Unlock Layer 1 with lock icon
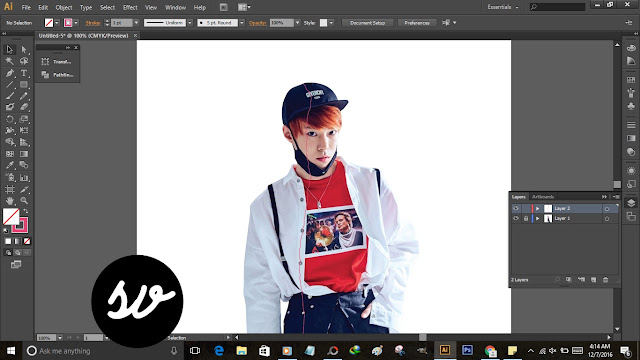Image resolution: width=640 pixels, height=360 pixels. pyautogui.click(x=526, y=218)
